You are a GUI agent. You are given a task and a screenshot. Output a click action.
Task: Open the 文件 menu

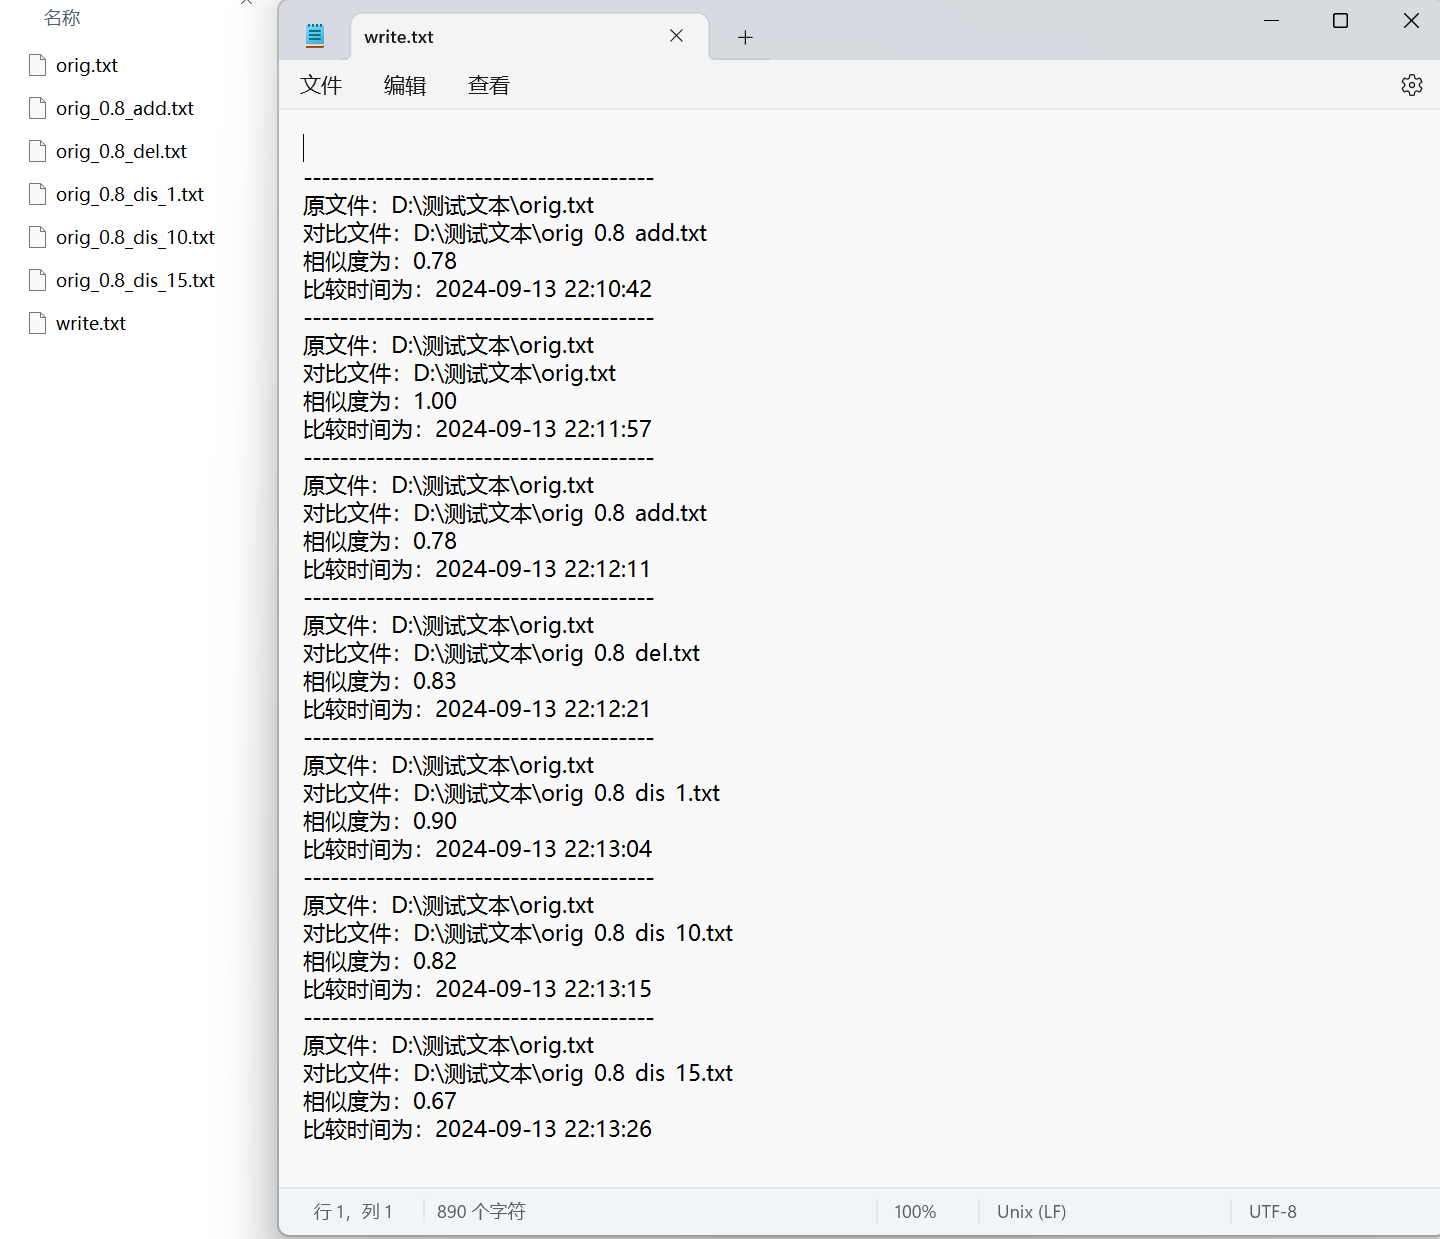[x=321, y=85]
